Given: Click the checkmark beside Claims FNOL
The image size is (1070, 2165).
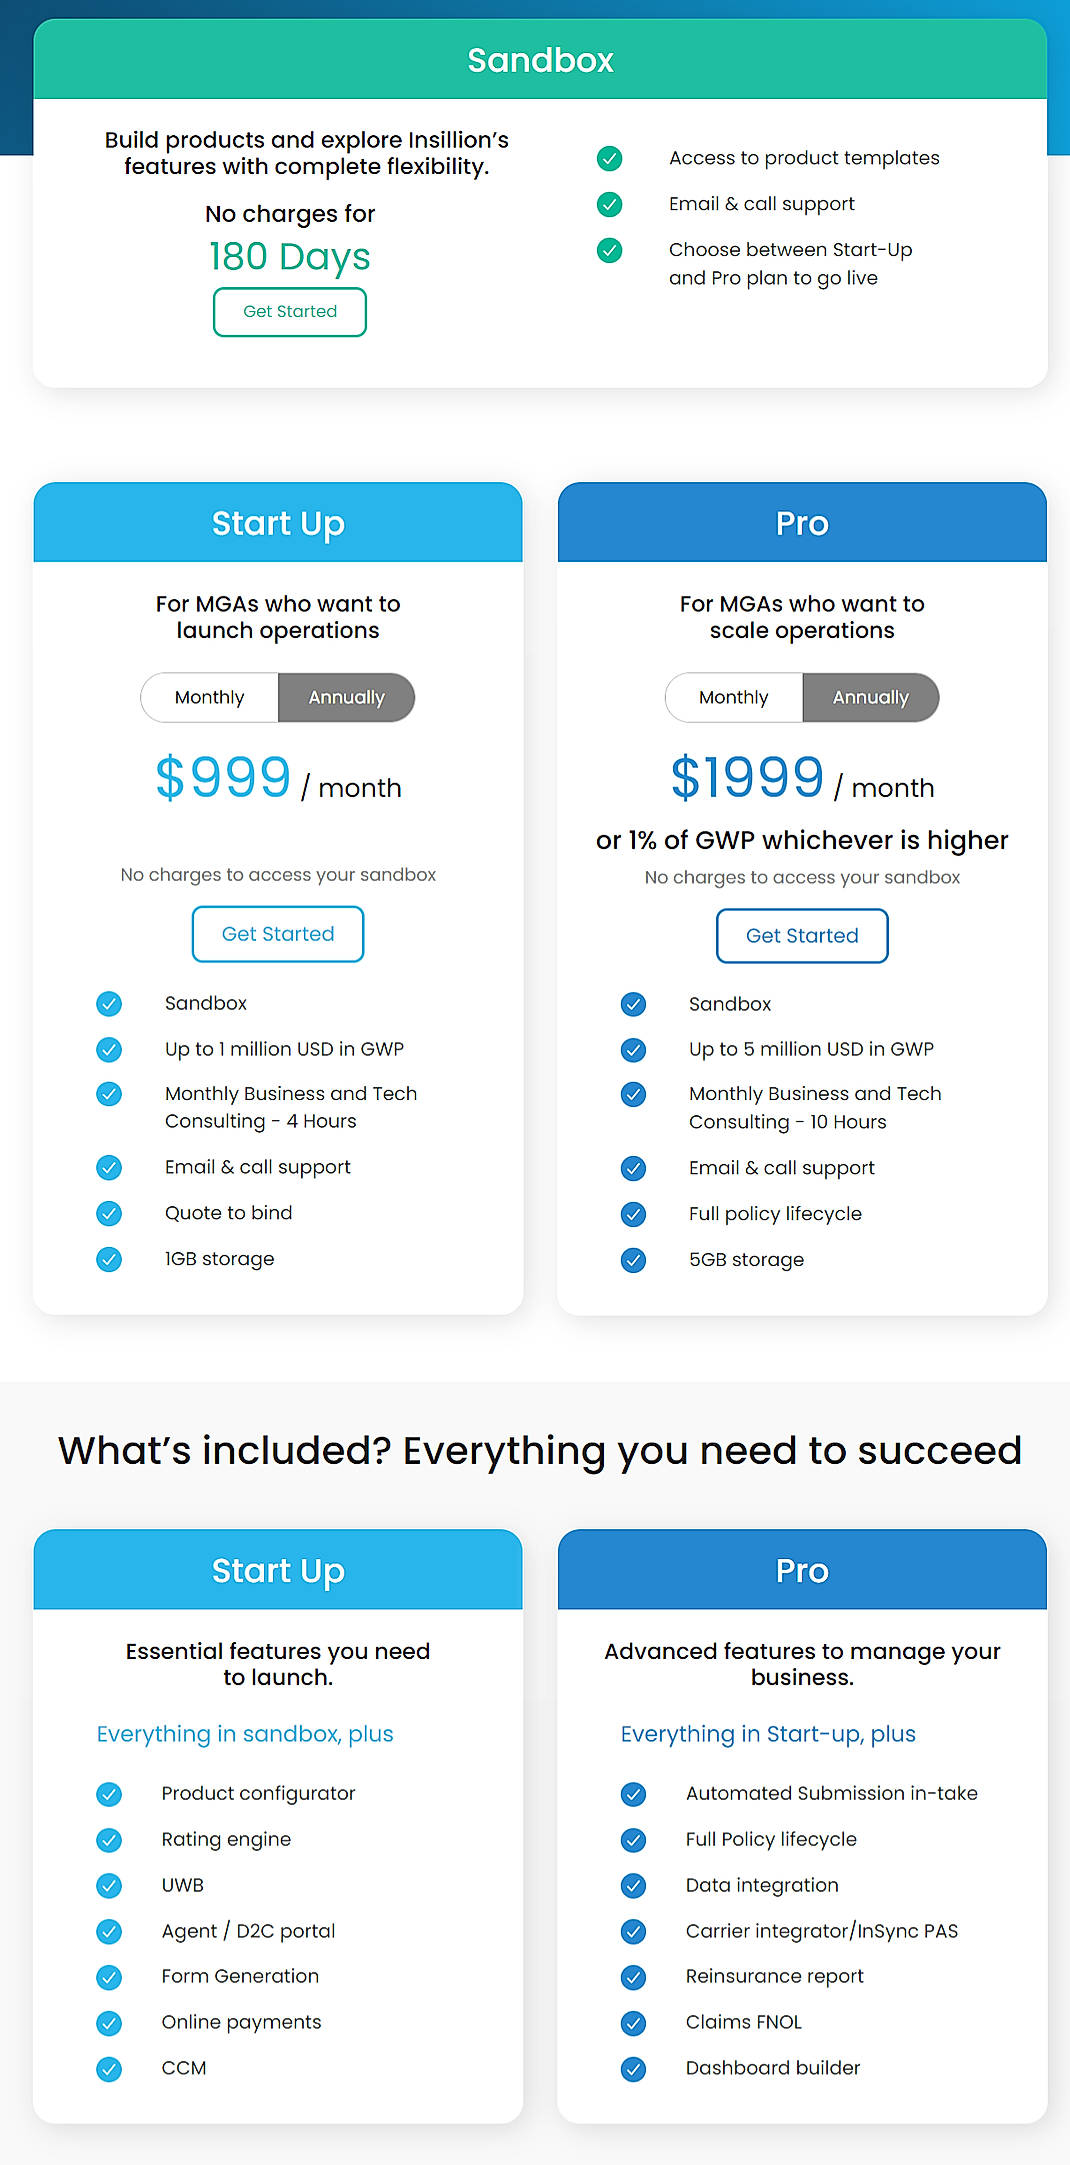Looking at the screenshot, I should [x=633, y=2022].
